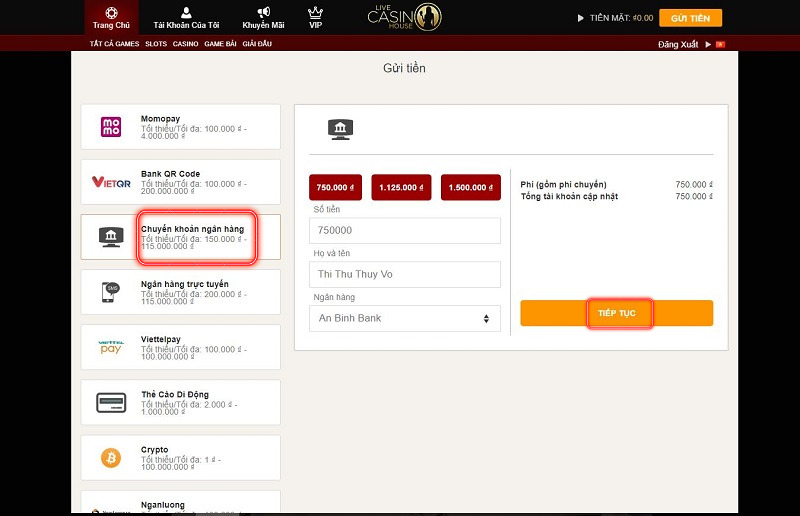Choose the VietQR Bank QR Code icon
The image size is (800, 516).
point(111,182)
